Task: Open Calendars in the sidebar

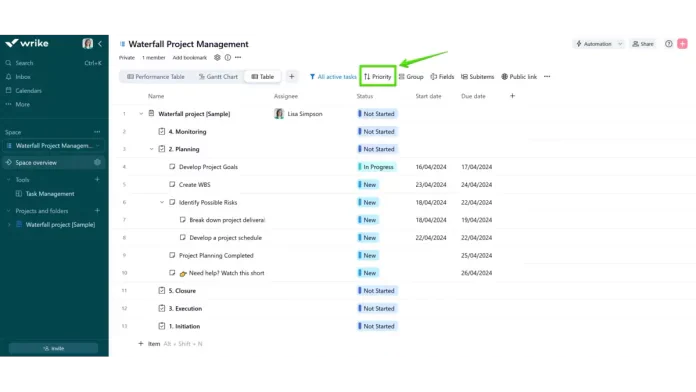Action: point(28,91)
